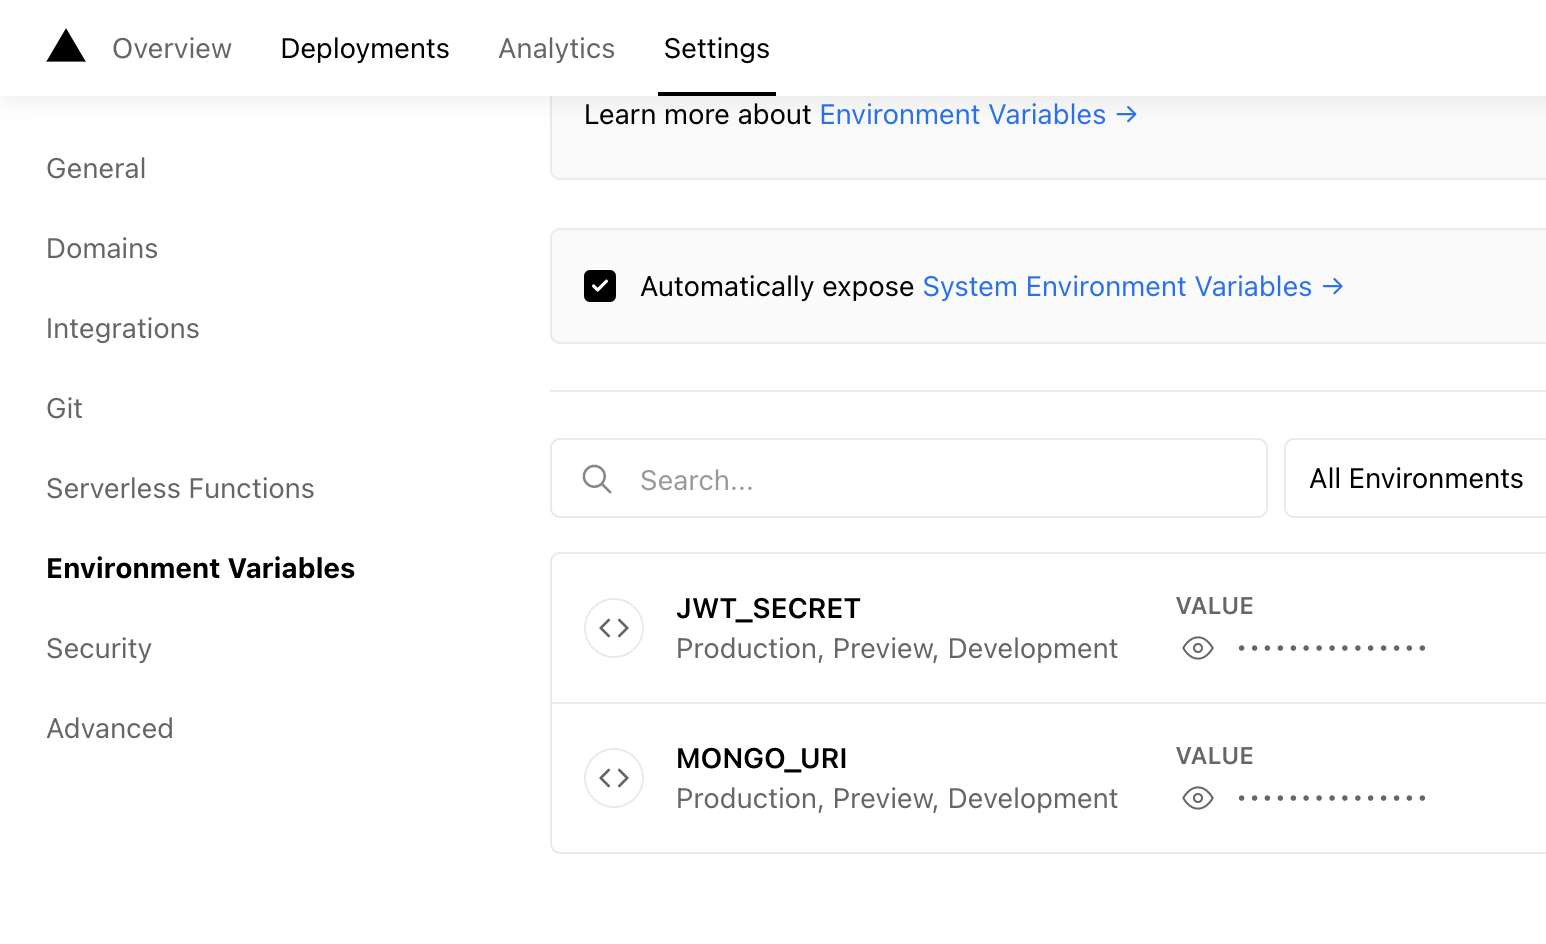Click the code icon beside JWT_SECRET
Image resolution: width=1546 pixels, height=944 pixels.
click(x=613, y=627)
